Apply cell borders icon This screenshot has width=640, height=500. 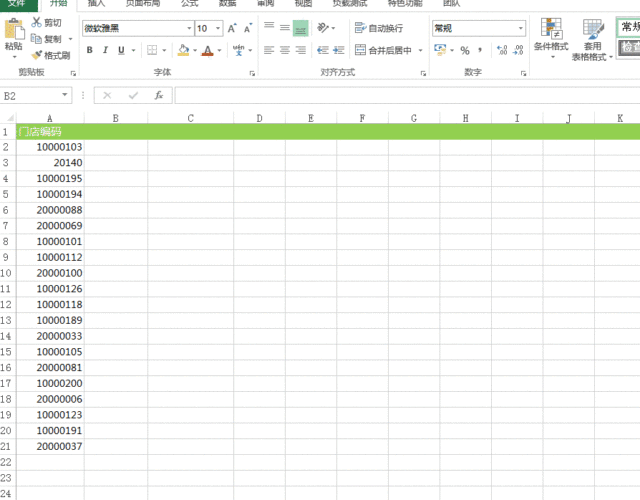[x=152, y=50]
